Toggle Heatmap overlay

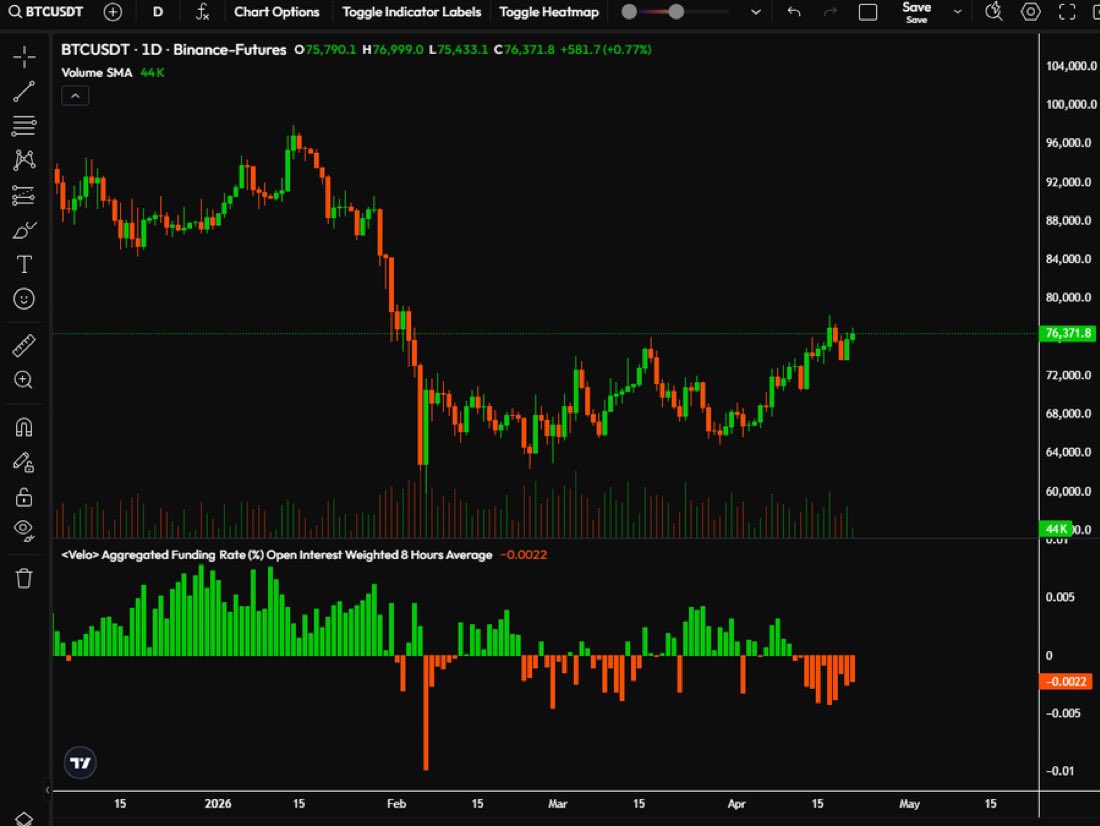click(549, 12)
